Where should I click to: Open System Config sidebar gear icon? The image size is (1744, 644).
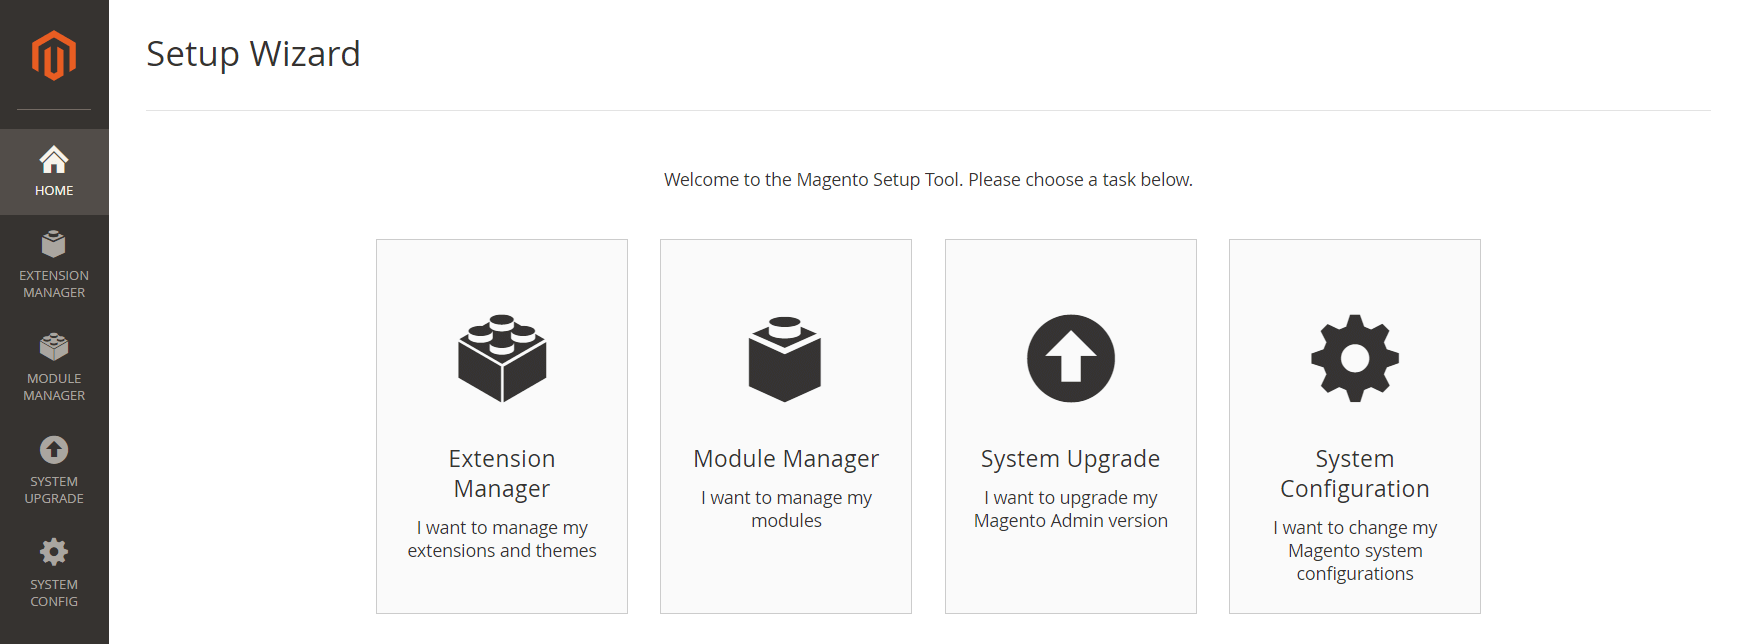pos(54,552)
